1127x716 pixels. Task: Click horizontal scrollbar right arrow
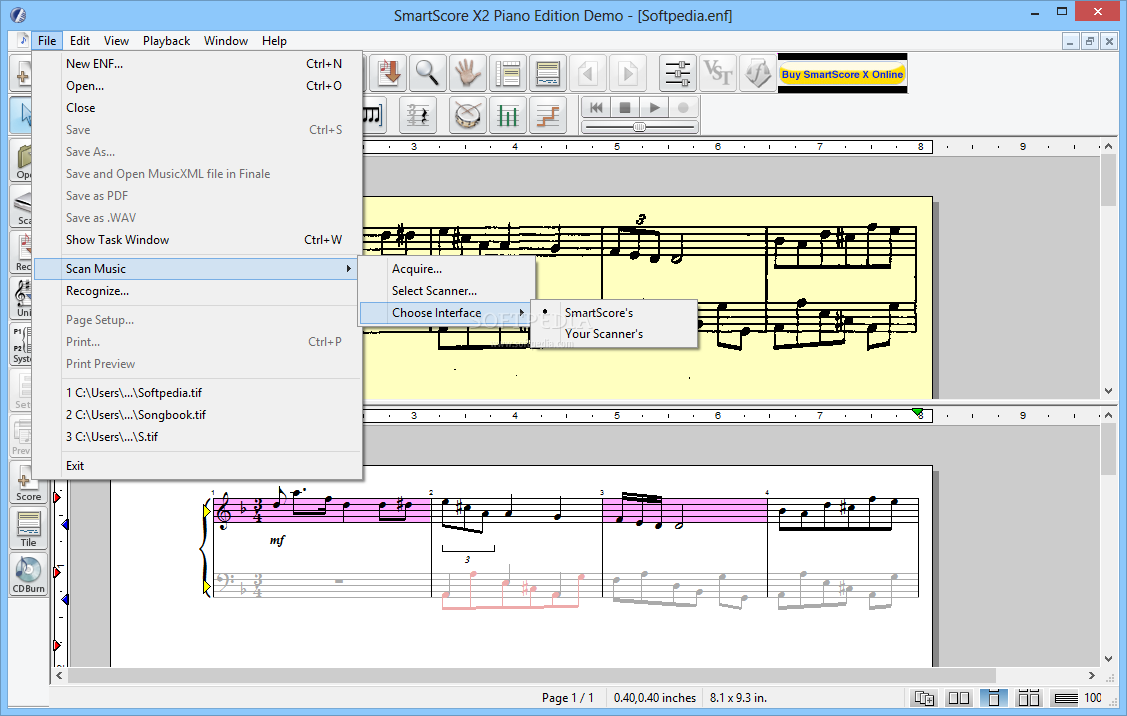(x=1091, y=676)
